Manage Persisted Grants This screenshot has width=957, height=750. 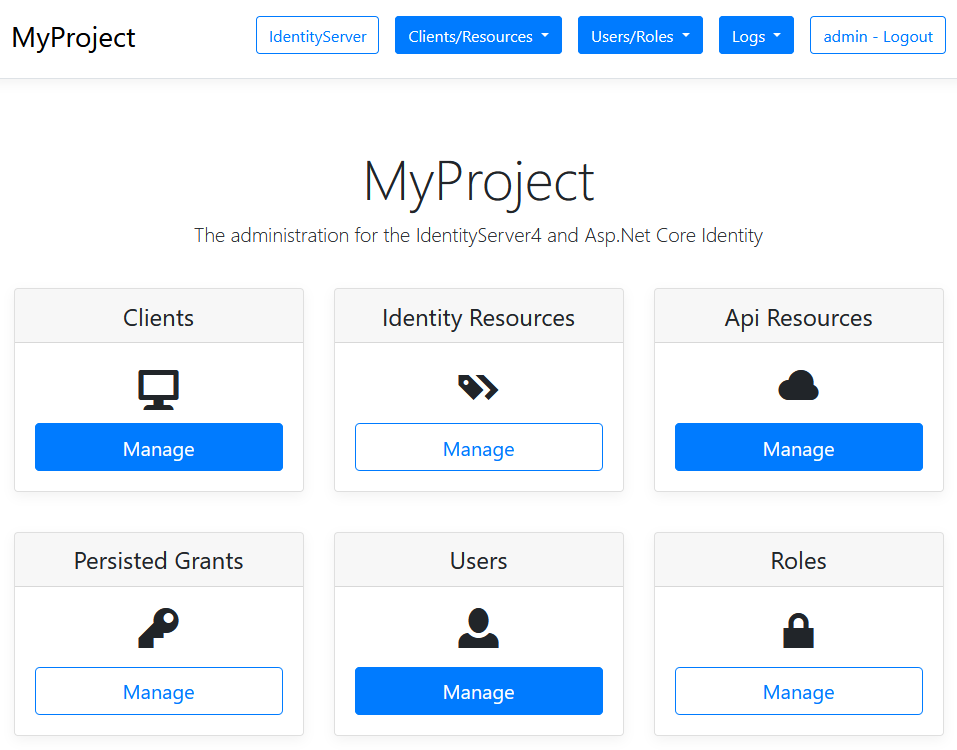[159, 691]
